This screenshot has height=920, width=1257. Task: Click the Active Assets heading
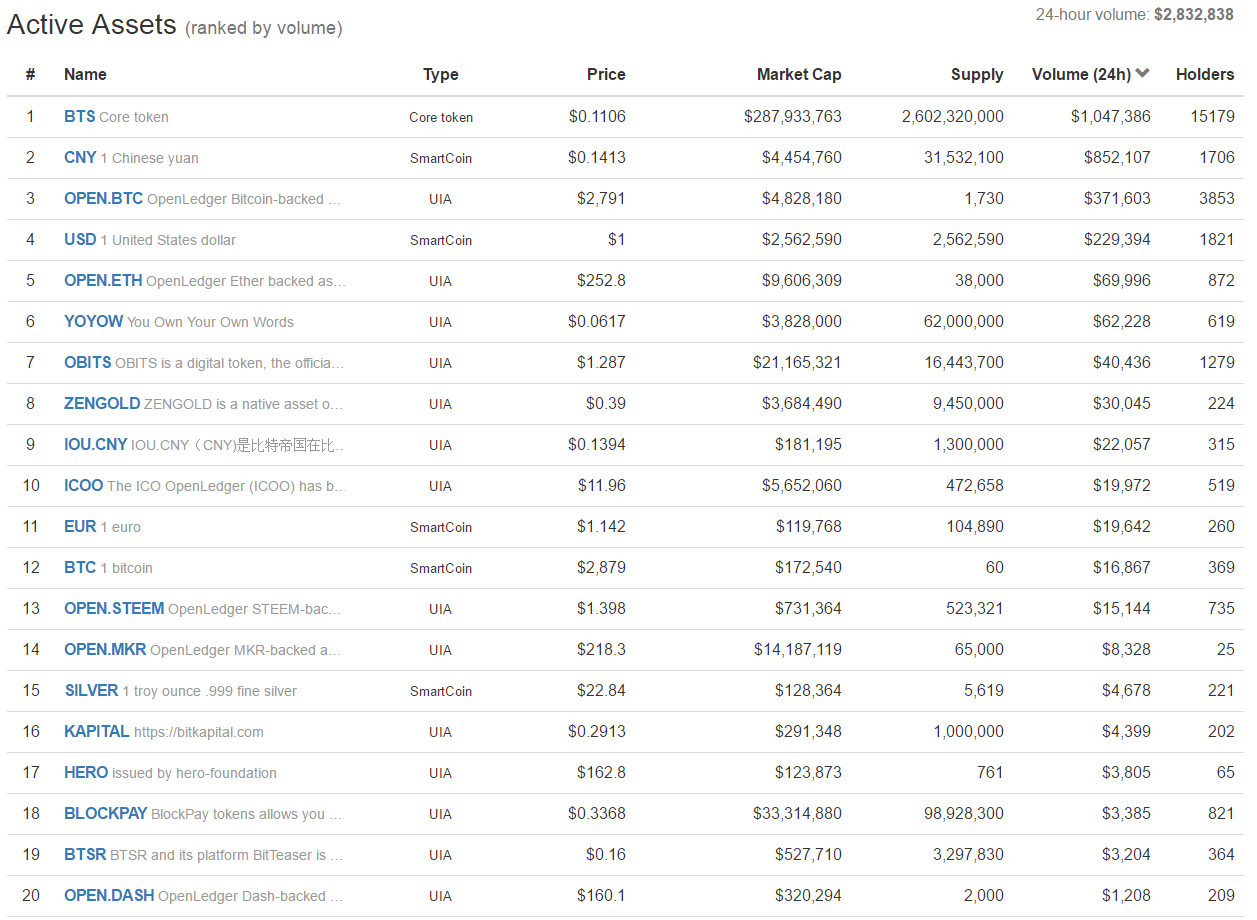92,25
